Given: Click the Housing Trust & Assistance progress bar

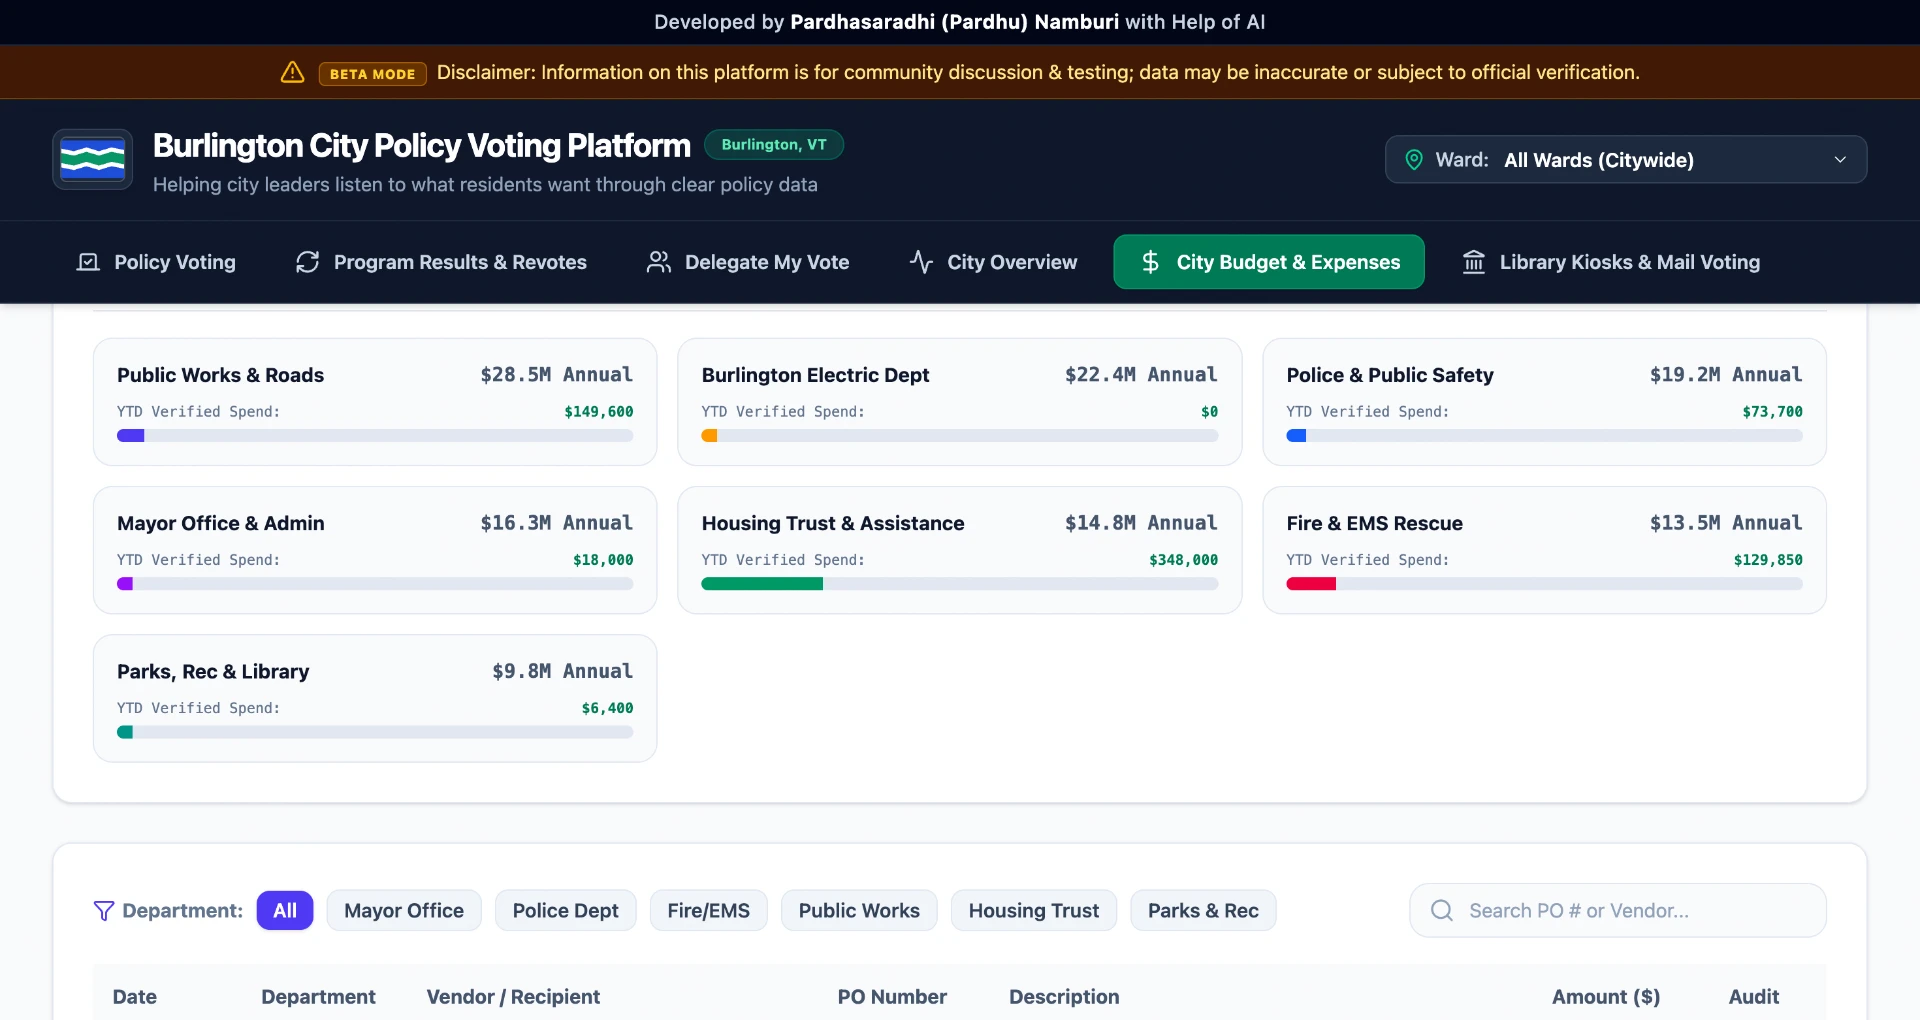Looking at the screenshot, I should tap(960, 584).
